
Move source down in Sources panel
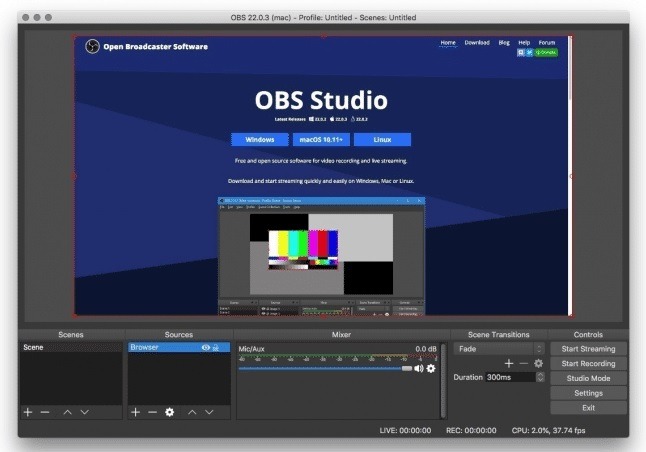pos(209,412)
